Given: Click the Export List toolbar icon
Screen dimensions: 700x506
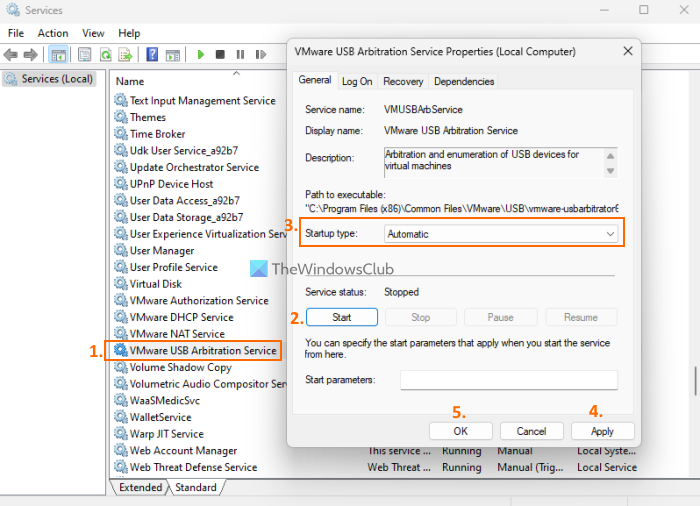Looking at the screenshot, I should 125,55.
